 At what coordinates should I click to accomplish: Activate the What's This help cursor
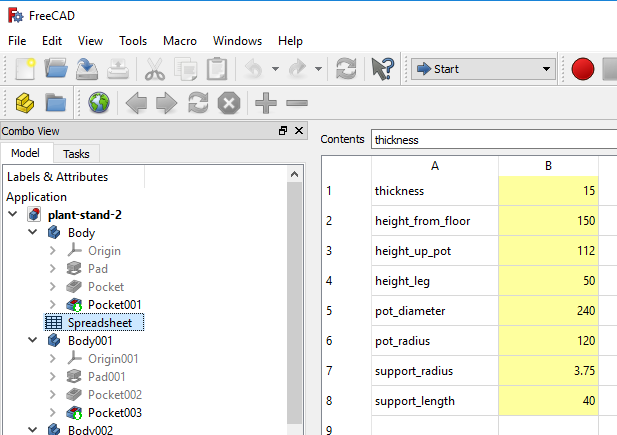coord(382,69)
